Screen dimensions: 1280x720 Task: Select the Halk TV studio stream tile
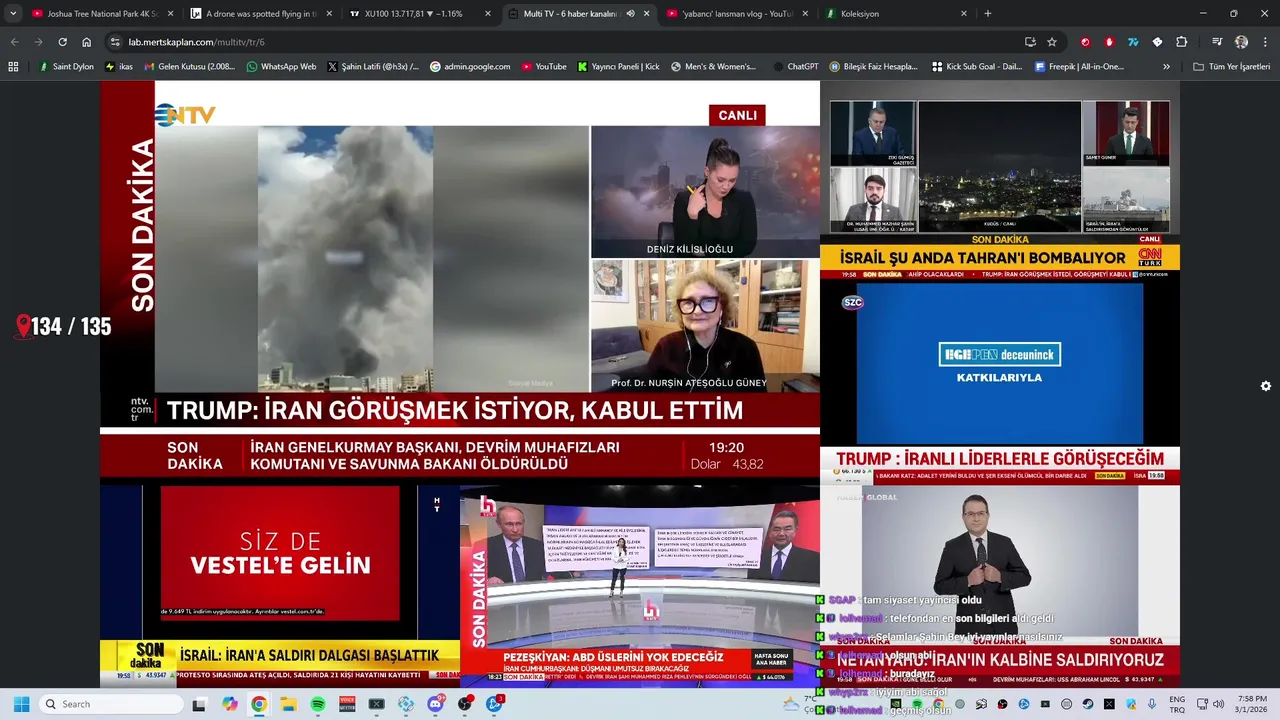(640, 585)
